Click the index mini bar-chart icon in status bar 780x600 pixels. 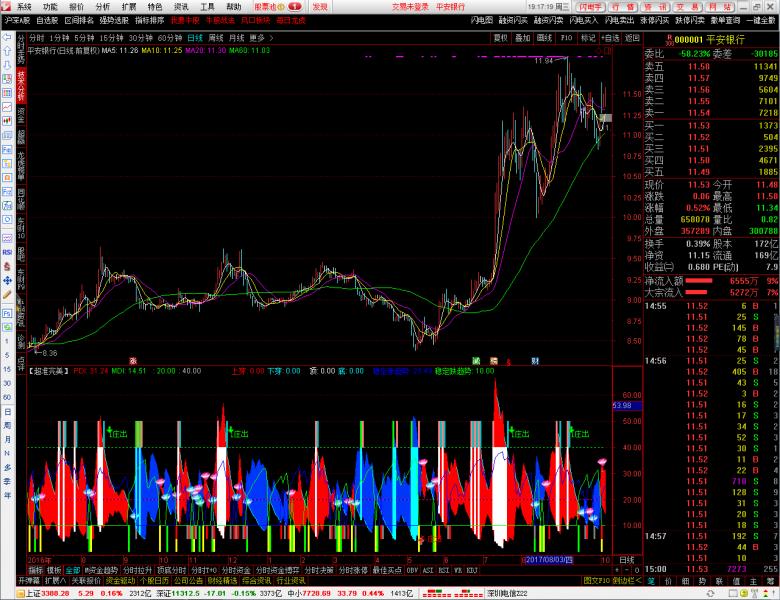click(453, 594)
